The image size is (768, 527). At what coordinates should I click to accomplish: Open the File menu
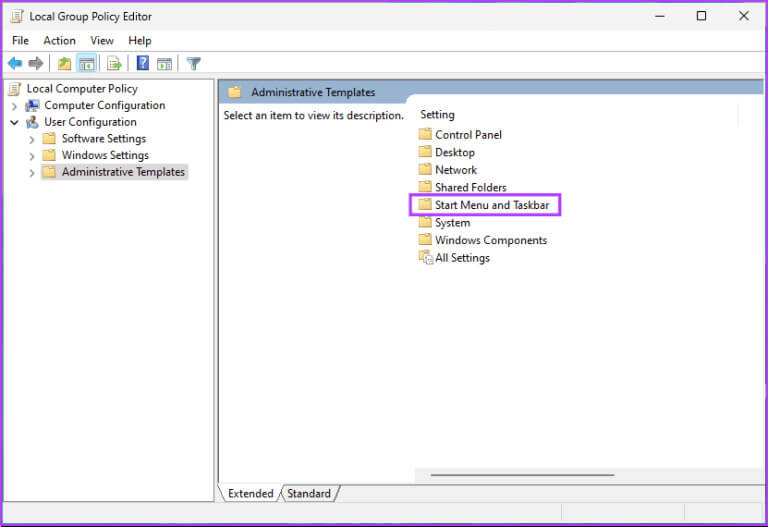click(21, 41)
